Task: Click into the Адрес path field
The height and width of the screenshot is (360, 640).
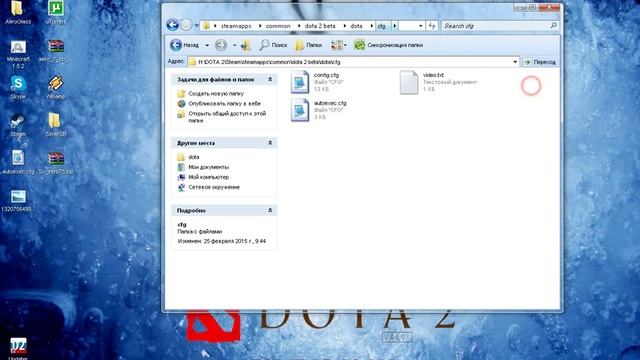Action: tap(350, 62)
